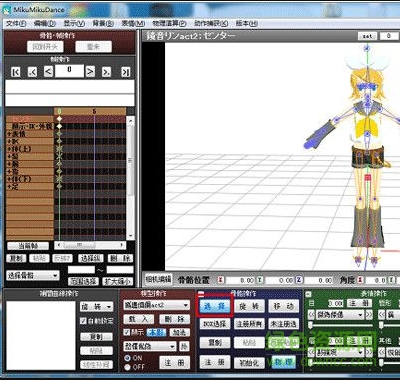
Task: Open the 显示(V) menu
Action: point(74,23)
